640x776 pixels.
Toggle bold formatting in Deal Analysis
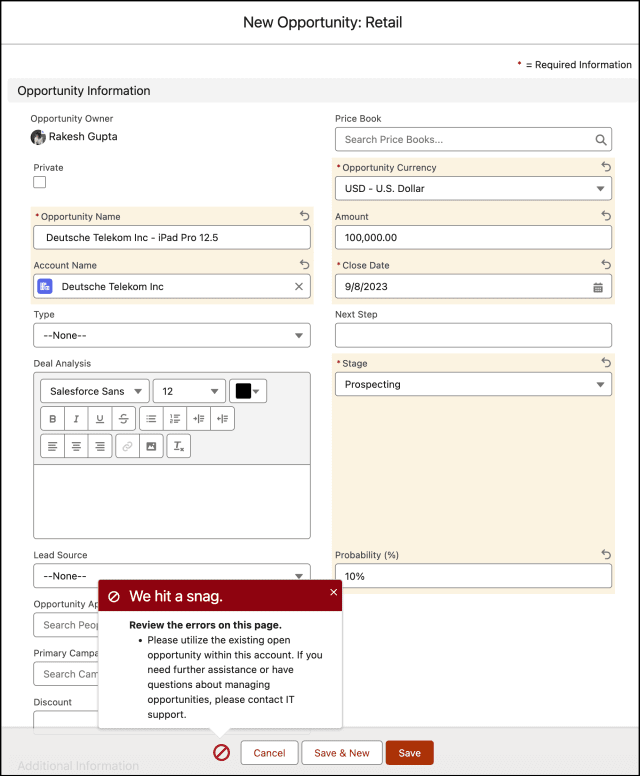[53, 419]
